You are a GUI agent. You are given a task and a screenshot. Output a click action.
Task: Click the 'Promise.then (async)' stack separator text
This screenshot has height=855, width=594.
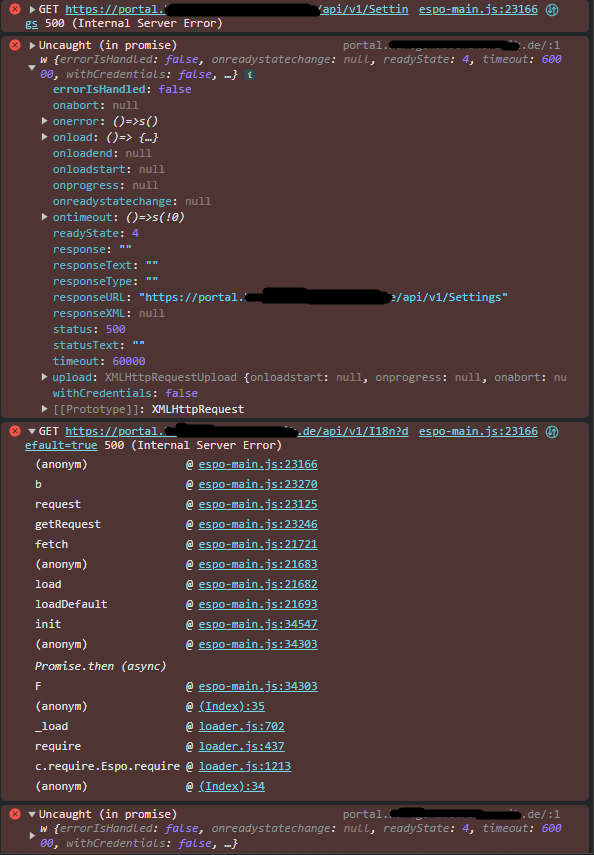[100, 666]
